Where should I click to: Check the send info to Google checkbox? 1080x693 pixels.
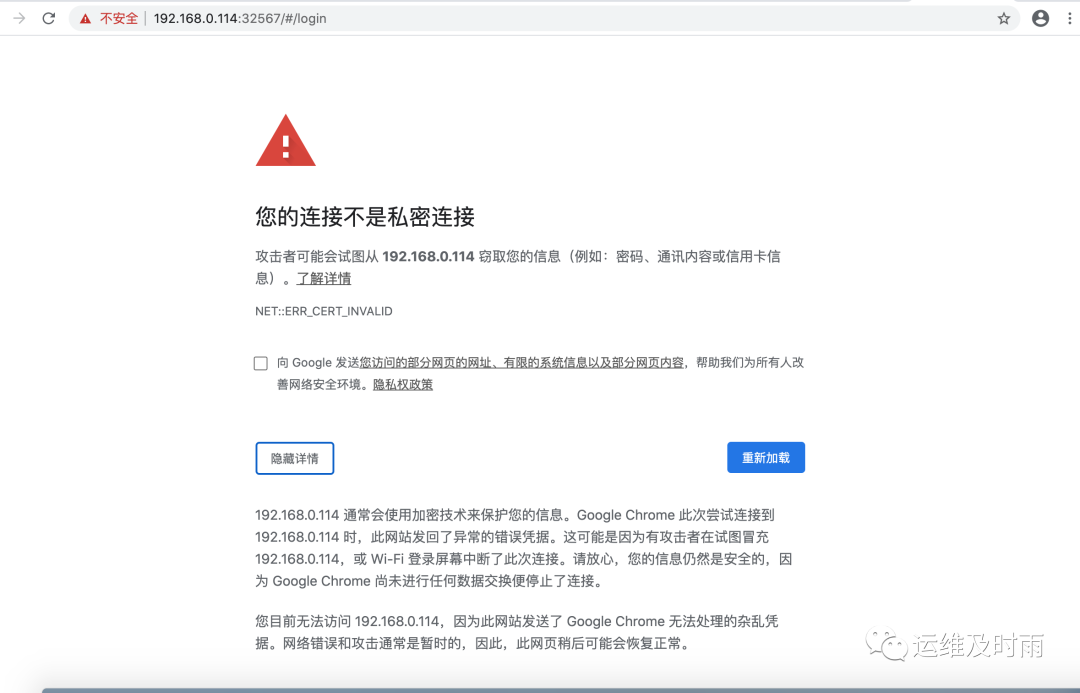(x=260, y=363)
